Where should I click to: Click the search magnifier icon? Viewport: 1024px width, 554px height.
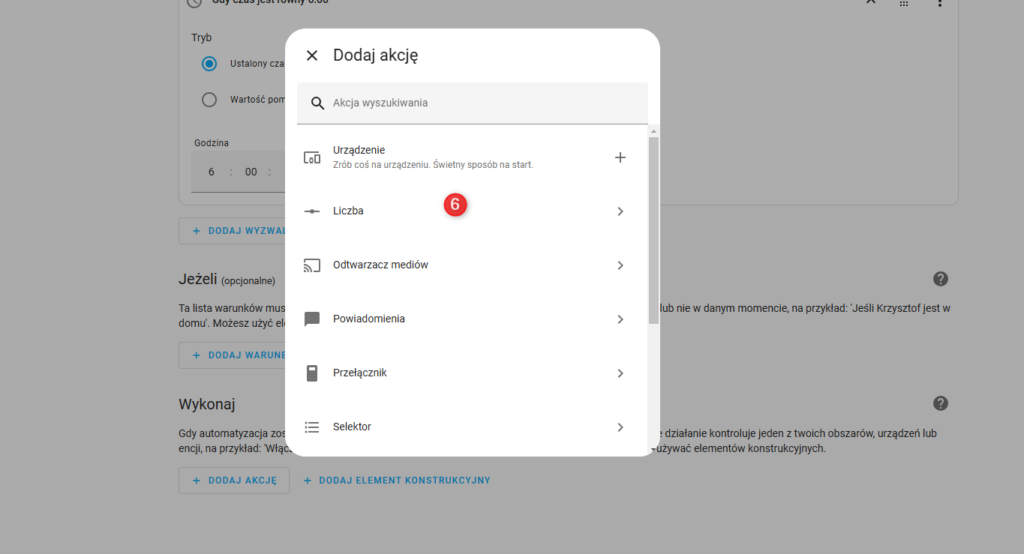pyautogui.click(x=318, y=103)
